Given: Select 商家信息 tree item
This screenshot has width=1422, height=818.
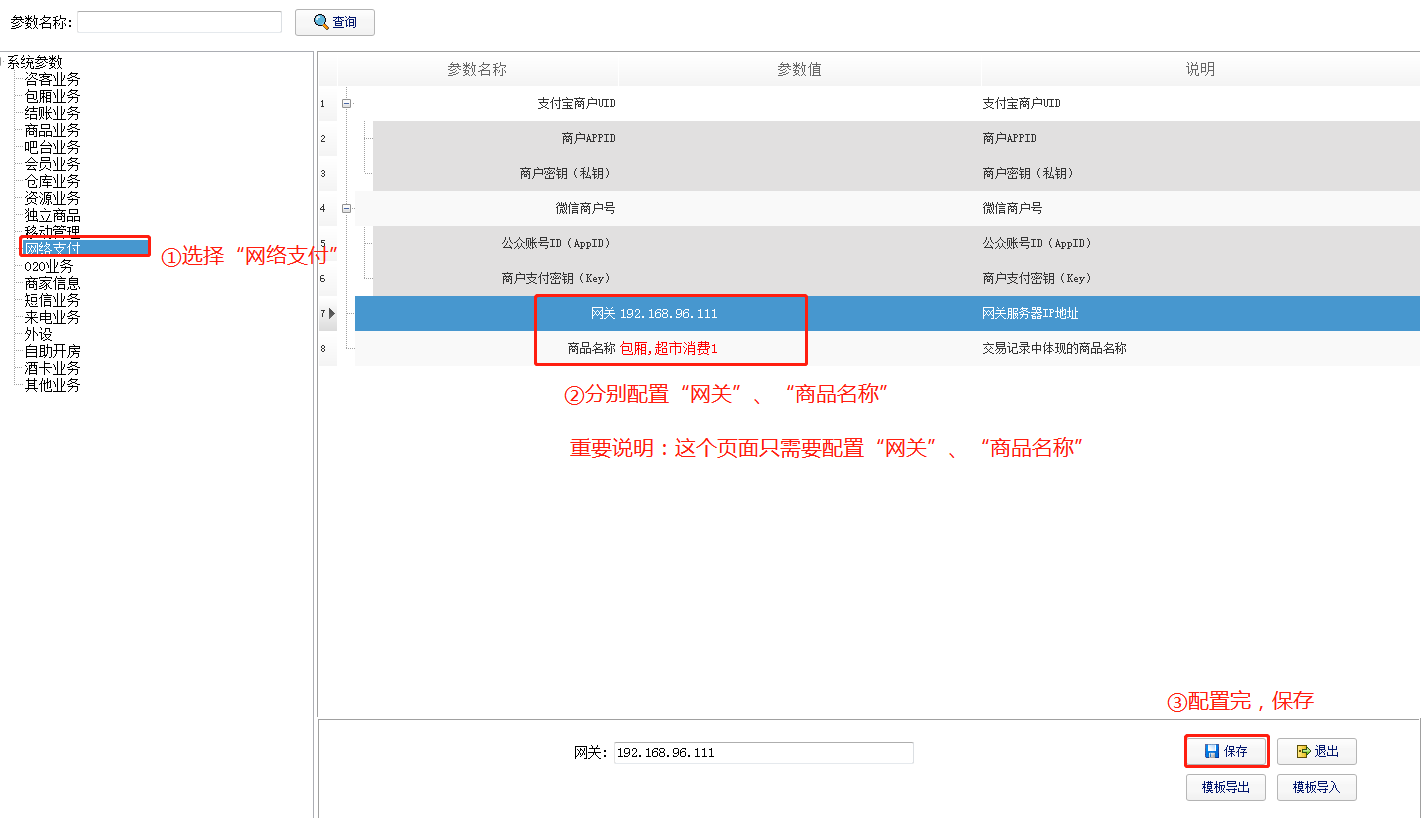Looking at the screenshot, I should click(53, 283).
